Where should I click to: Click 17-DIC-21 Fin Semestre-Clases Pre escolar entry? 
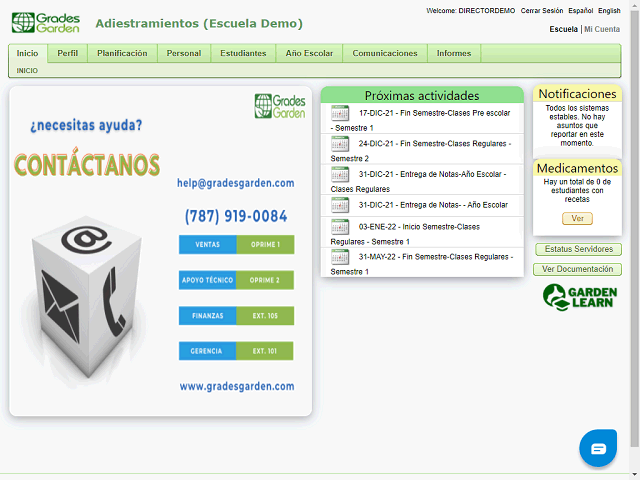tap(422, 118)
